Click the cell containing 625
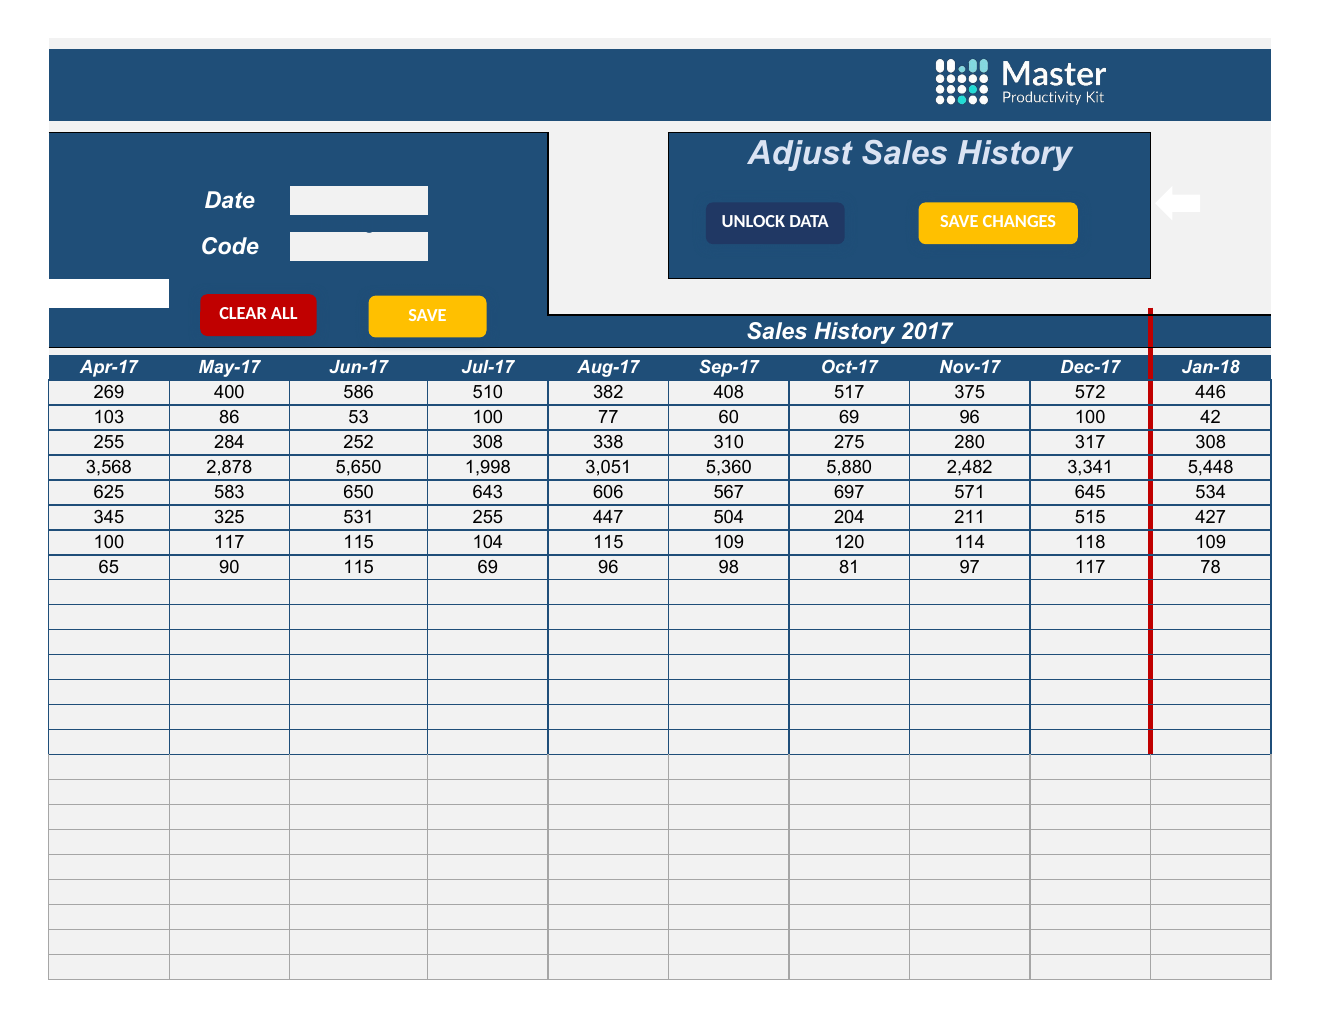Screen dimensions: 1320x1020 [x=109, y=492]
